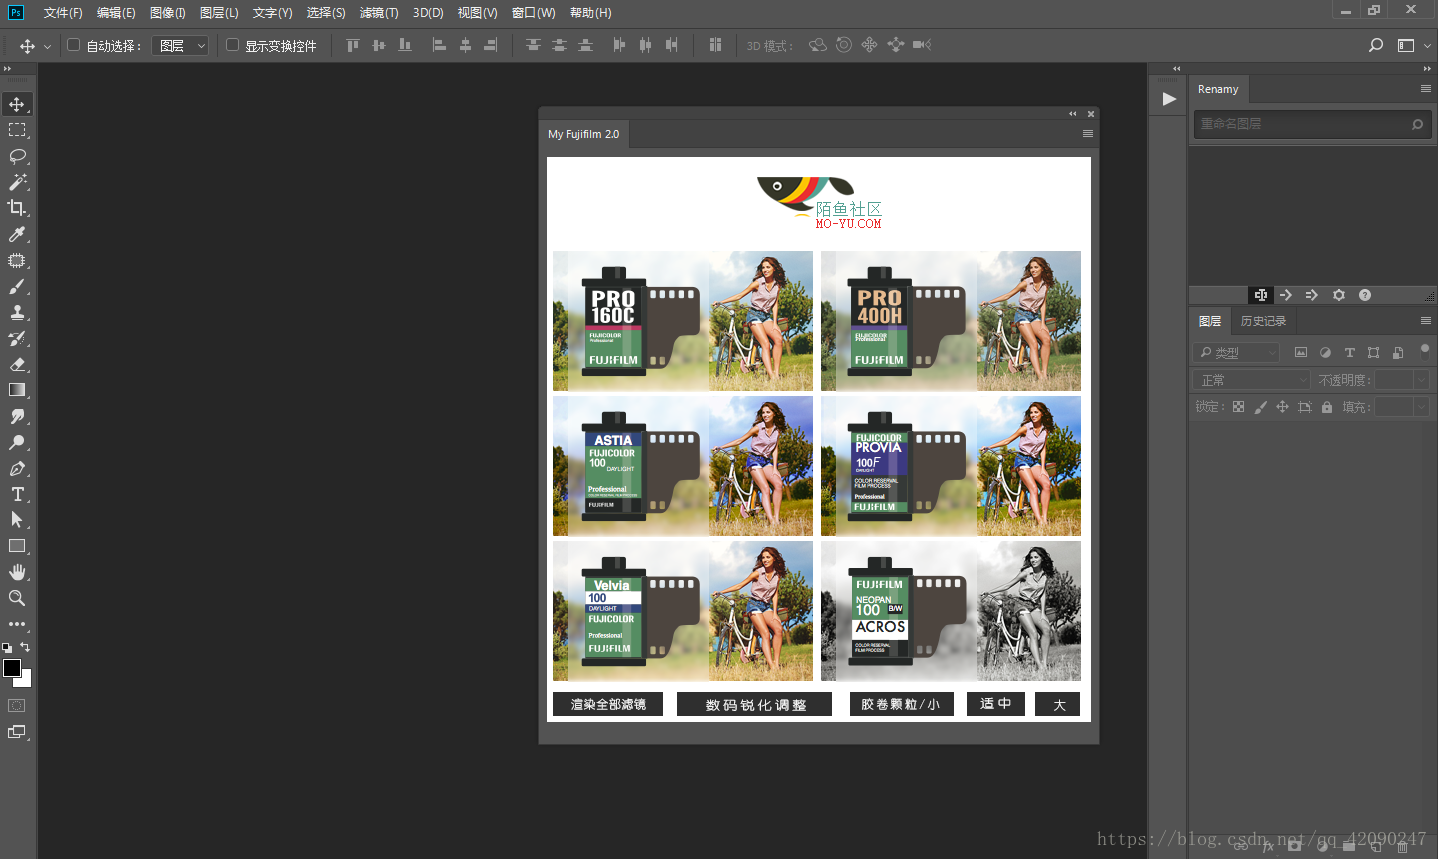Screen dimensions: 1438x859
Task: Open the blend mode 正常 dropdown
Action: 1251,380
